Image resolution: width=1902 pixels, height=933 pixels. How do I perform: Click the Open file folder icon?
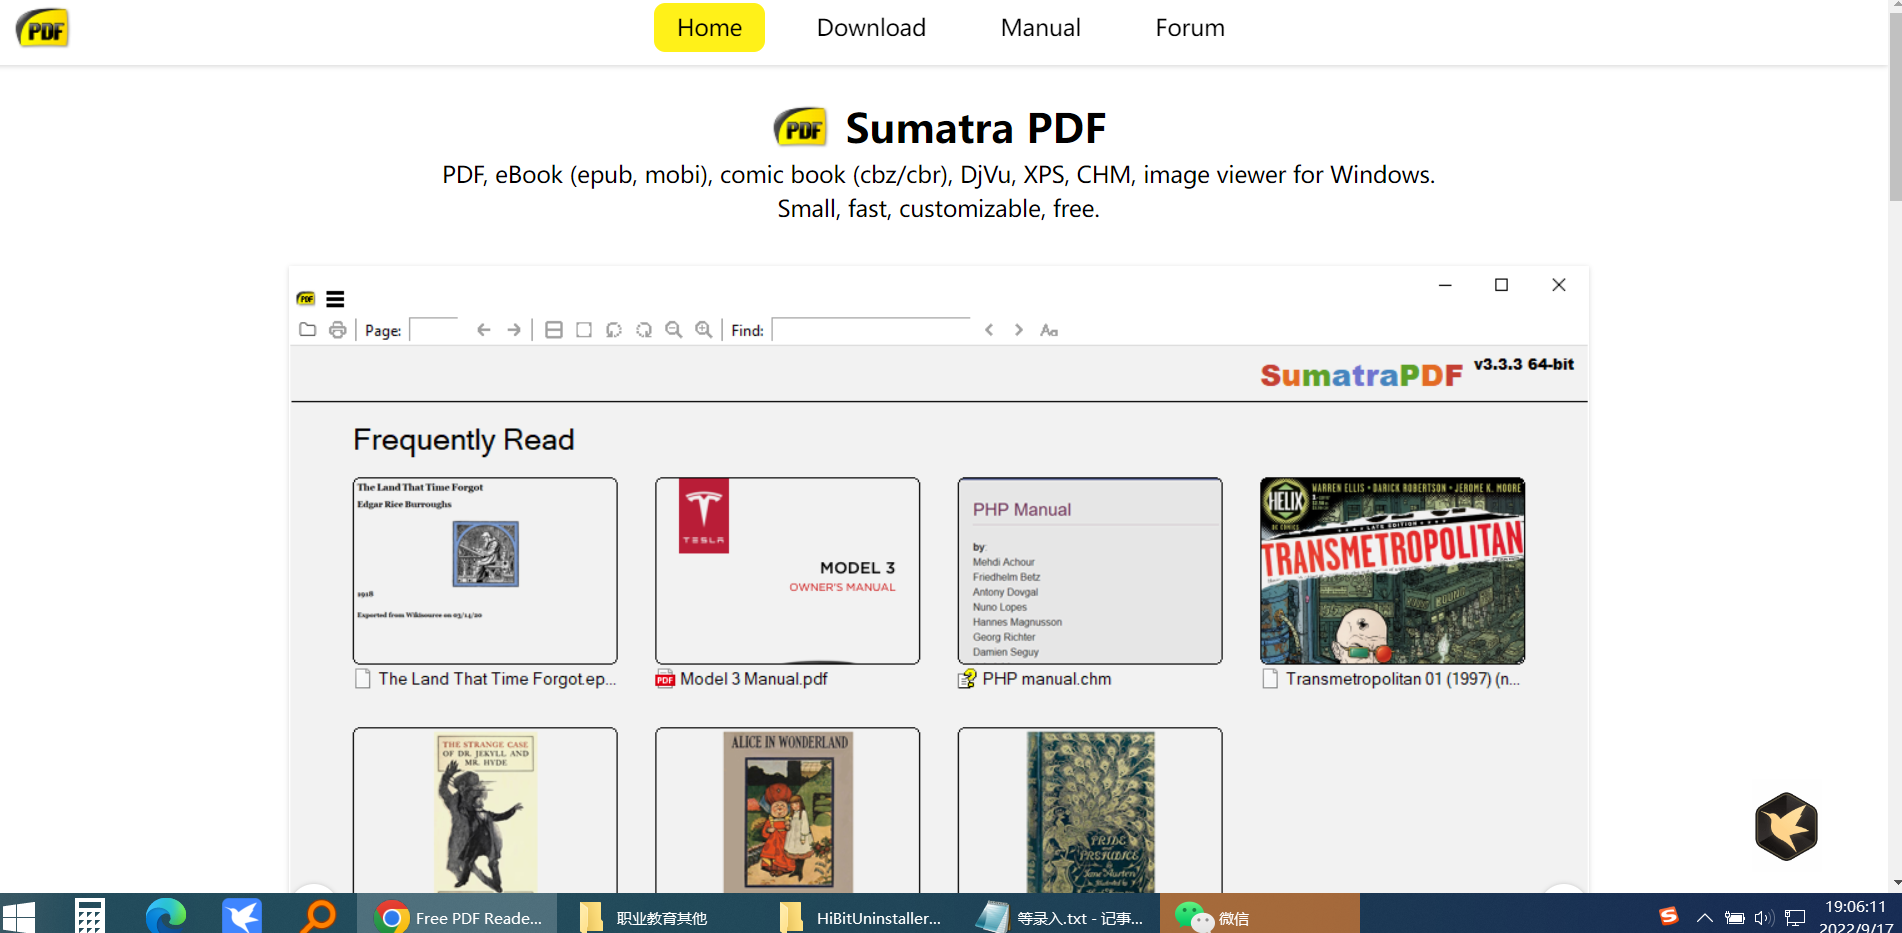307,330
